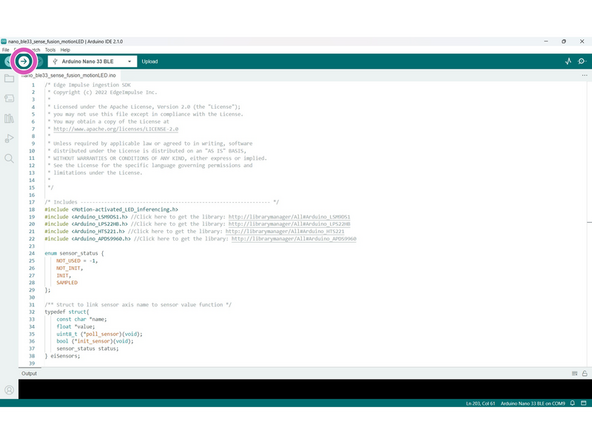The height and width of the screenshot is (444, 592).
Task: Open the editor tab more-options ellipsis
Action: (x=584, y=76)
